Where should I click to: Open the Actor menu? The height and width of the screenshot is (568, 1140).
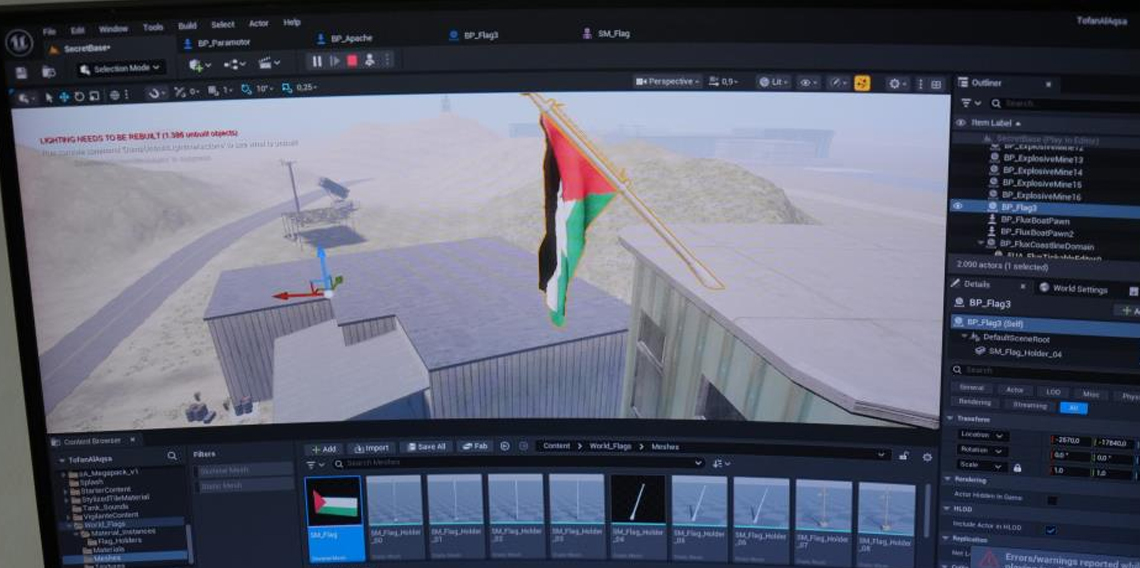[x=259, y=24]
